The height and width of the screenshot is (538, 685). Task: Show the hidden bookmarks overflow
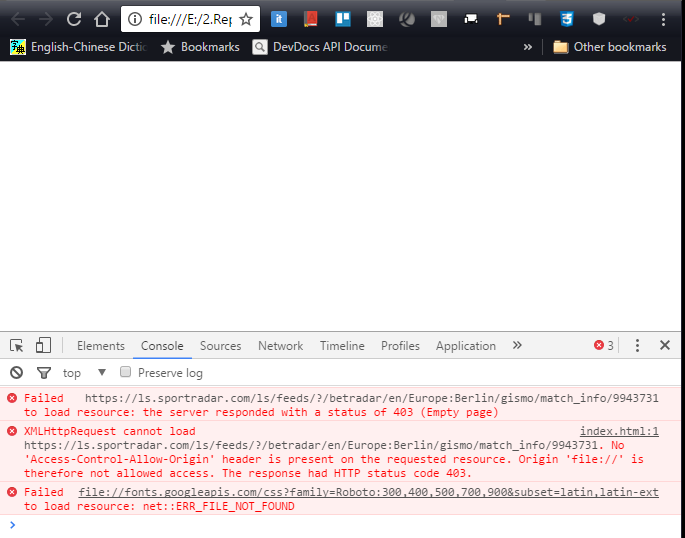[x=528, y=47]
